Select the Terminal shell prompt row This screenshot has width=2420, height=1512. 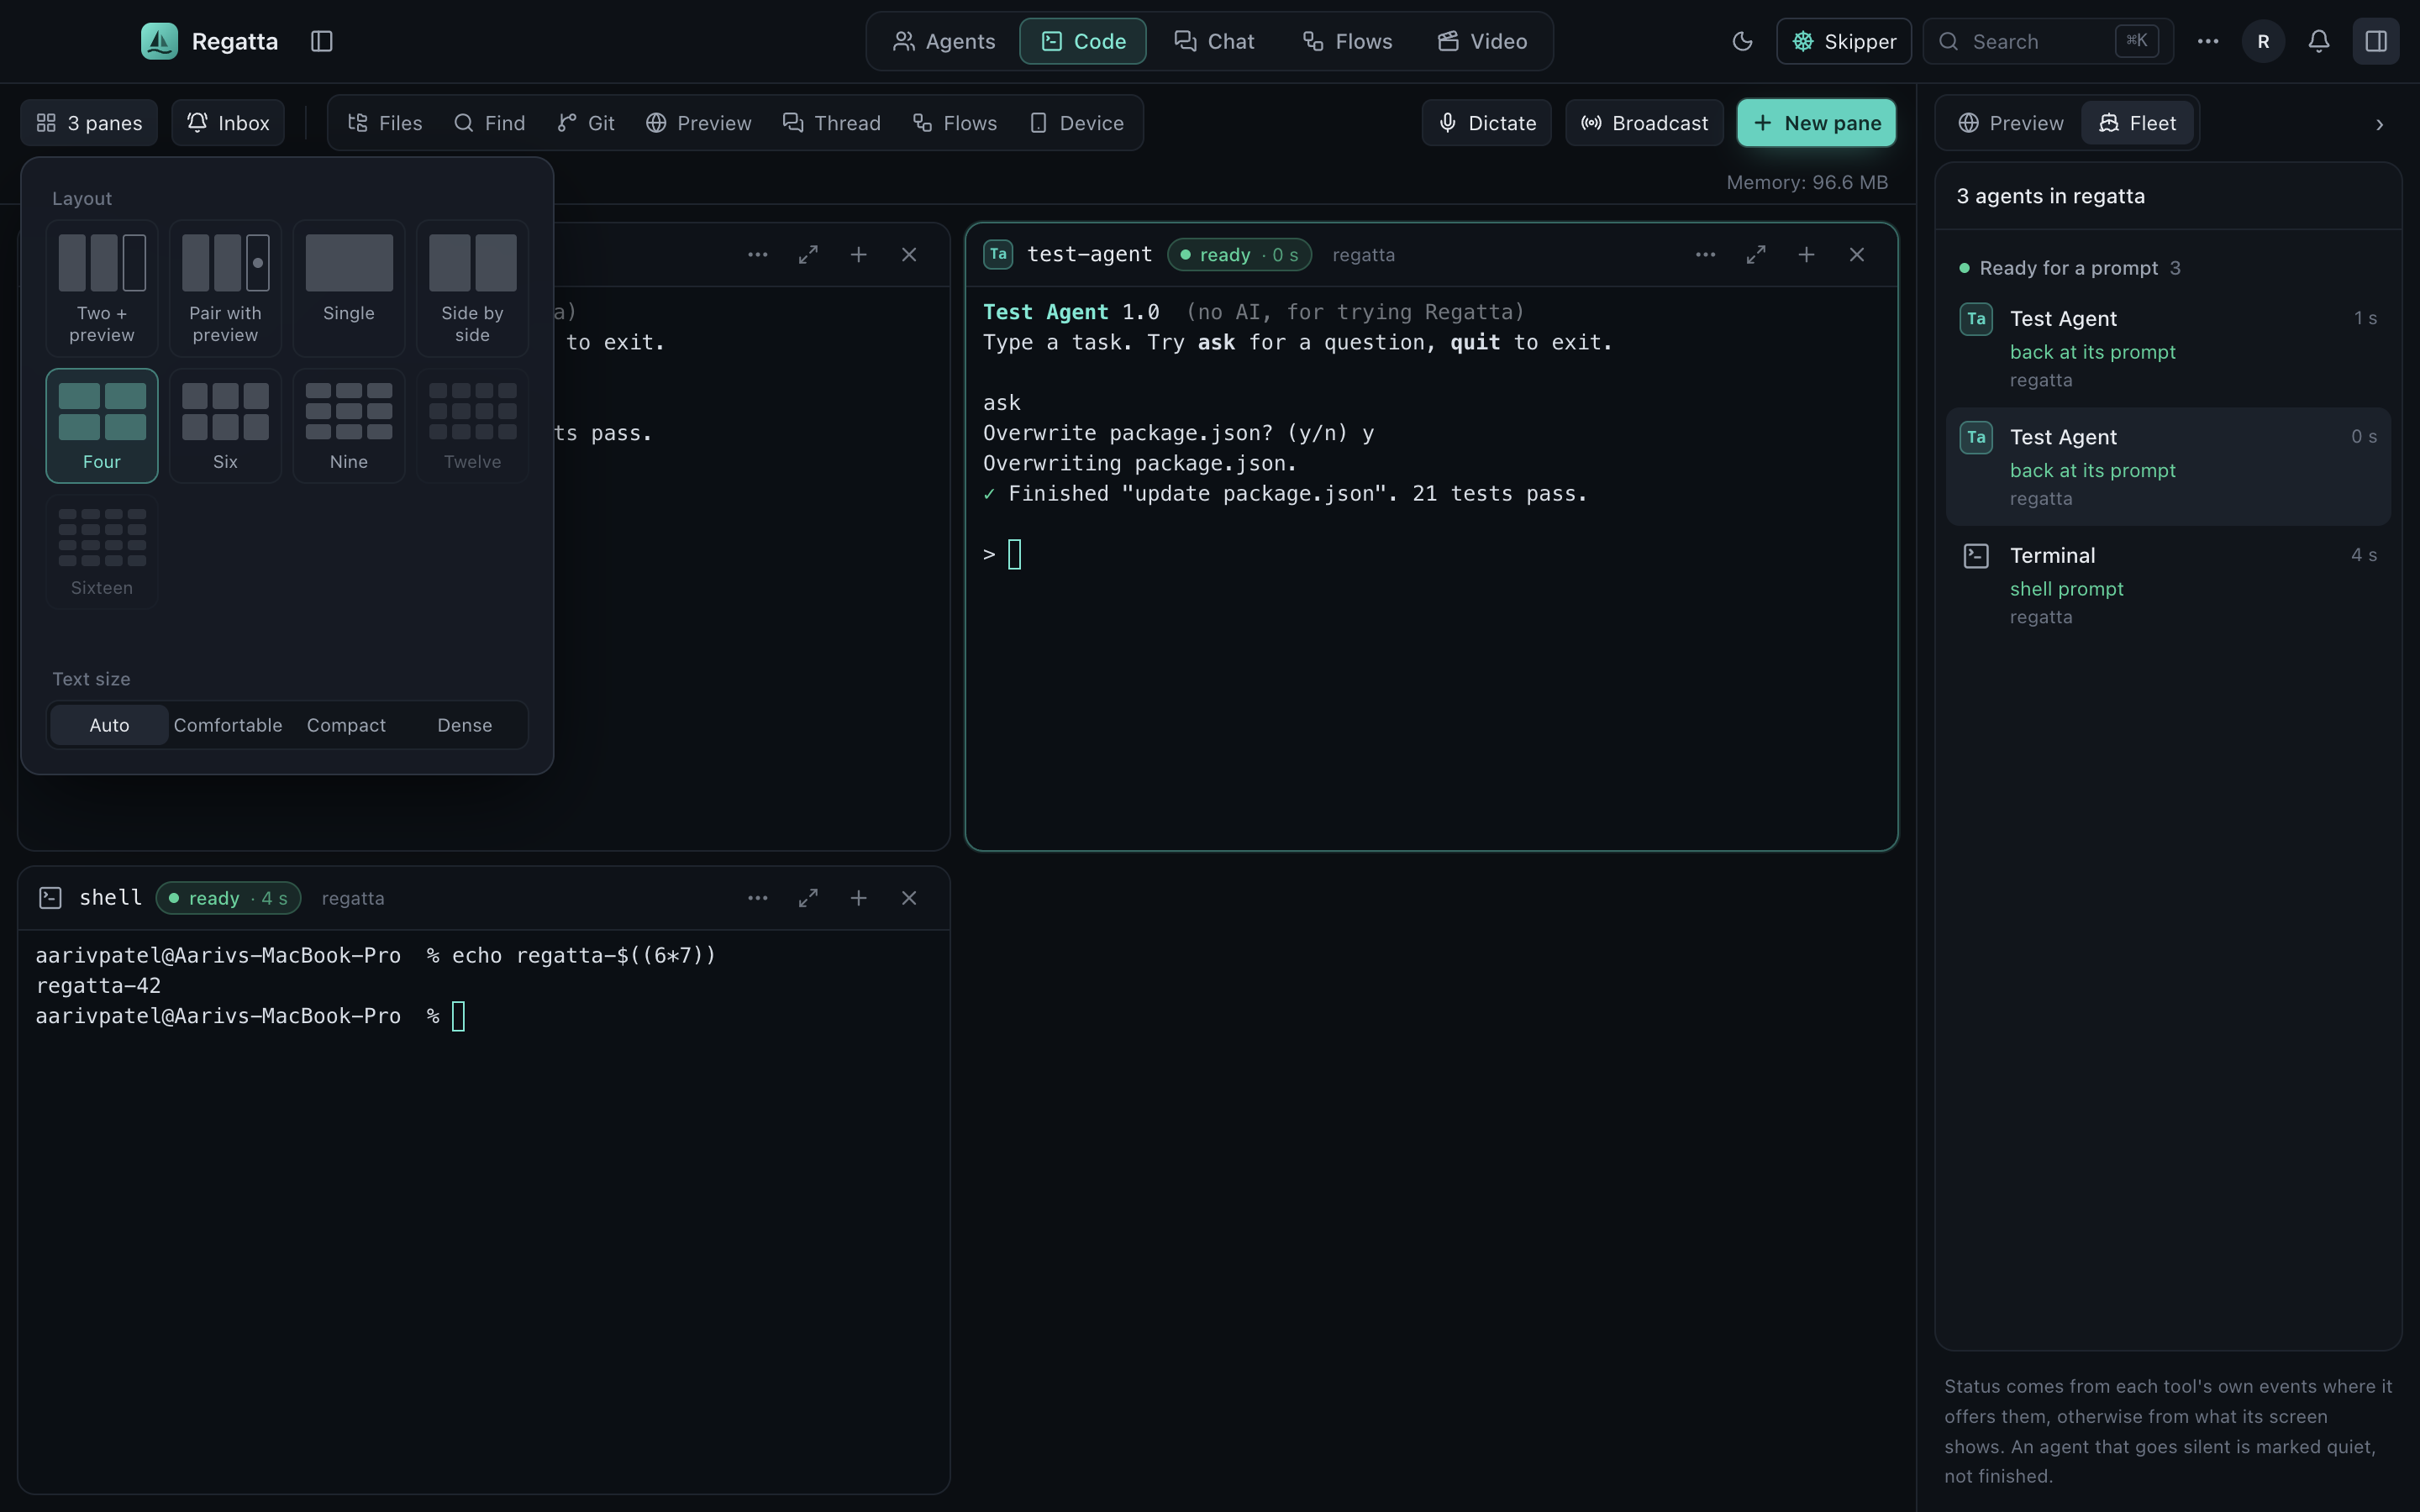pyautogui.click(x=2167, y=585)
